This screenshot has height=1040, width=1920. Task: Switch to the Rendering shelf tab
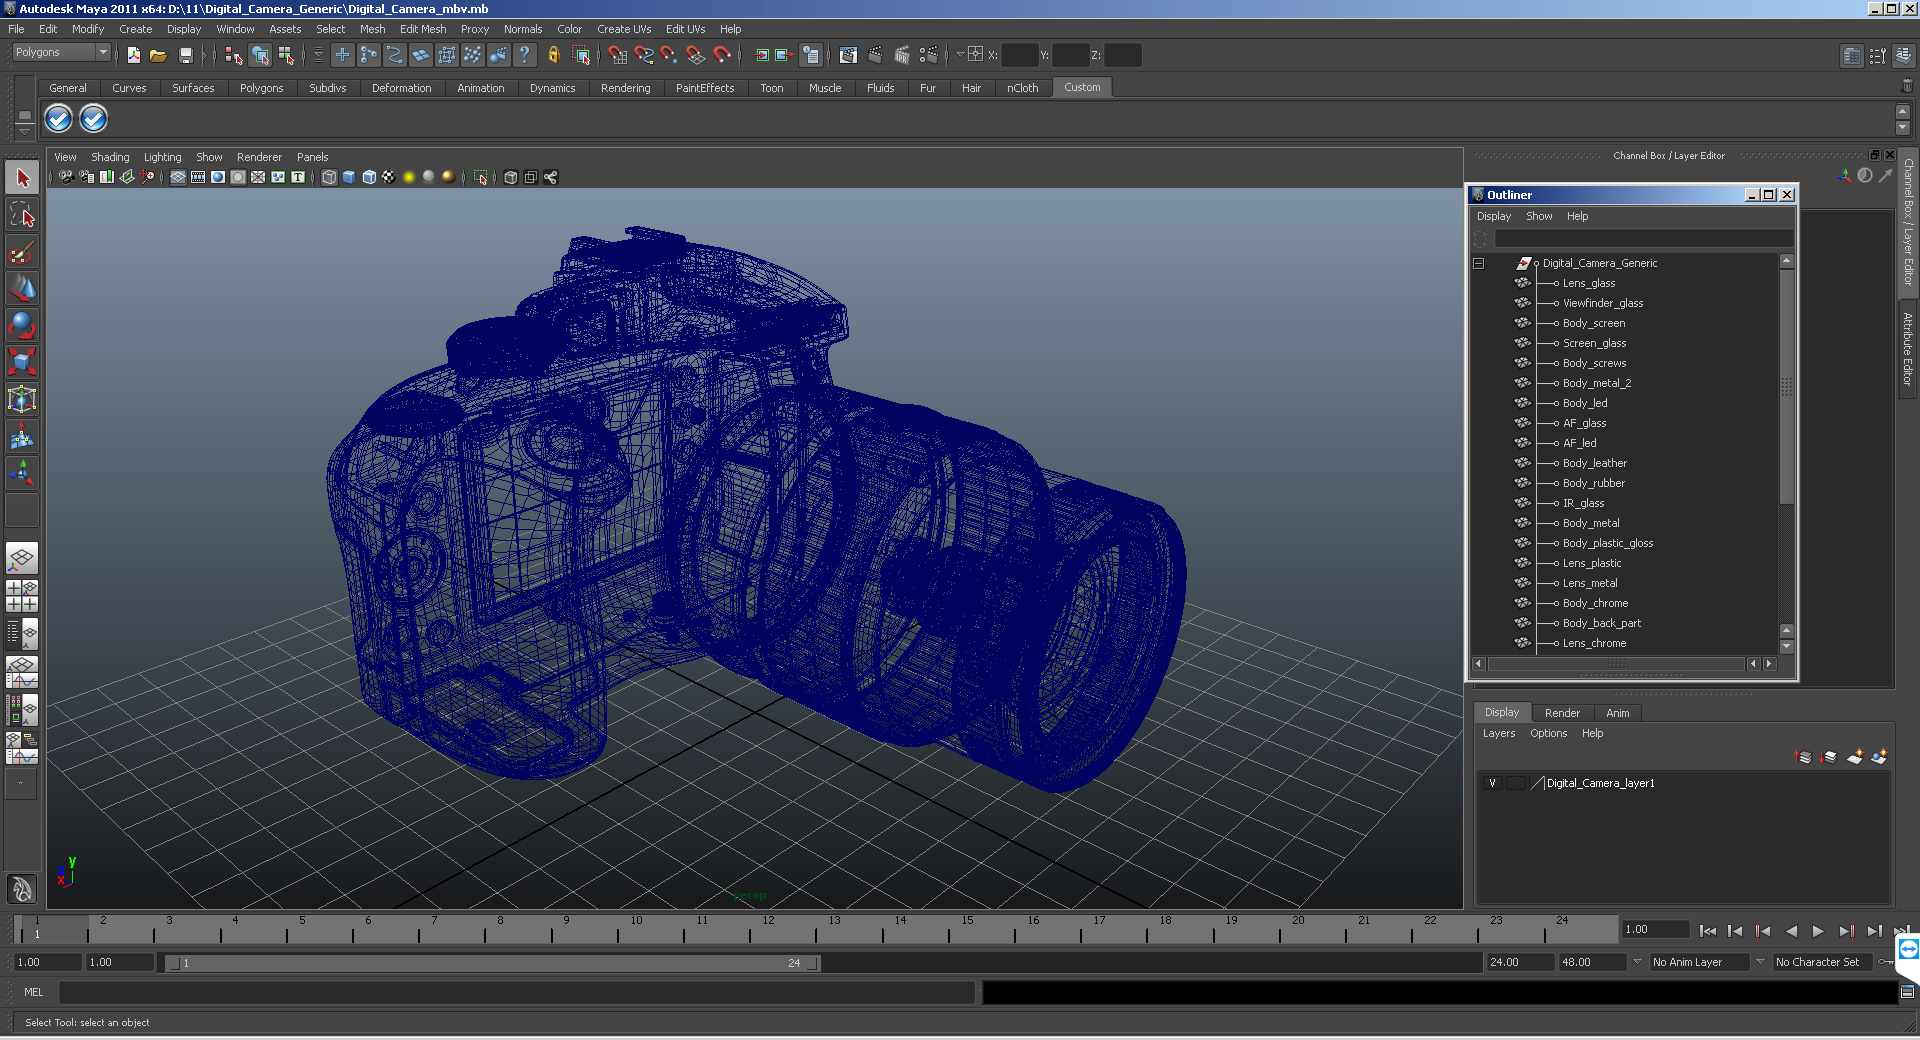pyautogui.click(x=625, y=88)
